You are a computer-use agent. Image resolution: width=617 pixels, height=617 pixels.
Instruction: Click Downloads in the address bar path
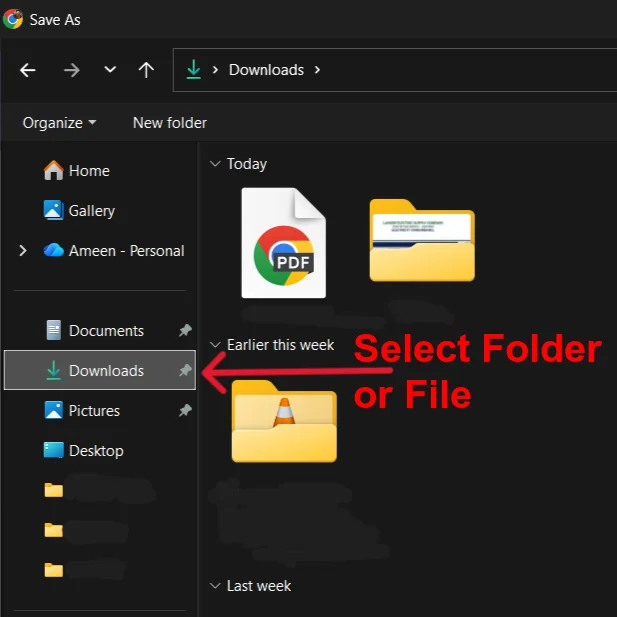266,70
